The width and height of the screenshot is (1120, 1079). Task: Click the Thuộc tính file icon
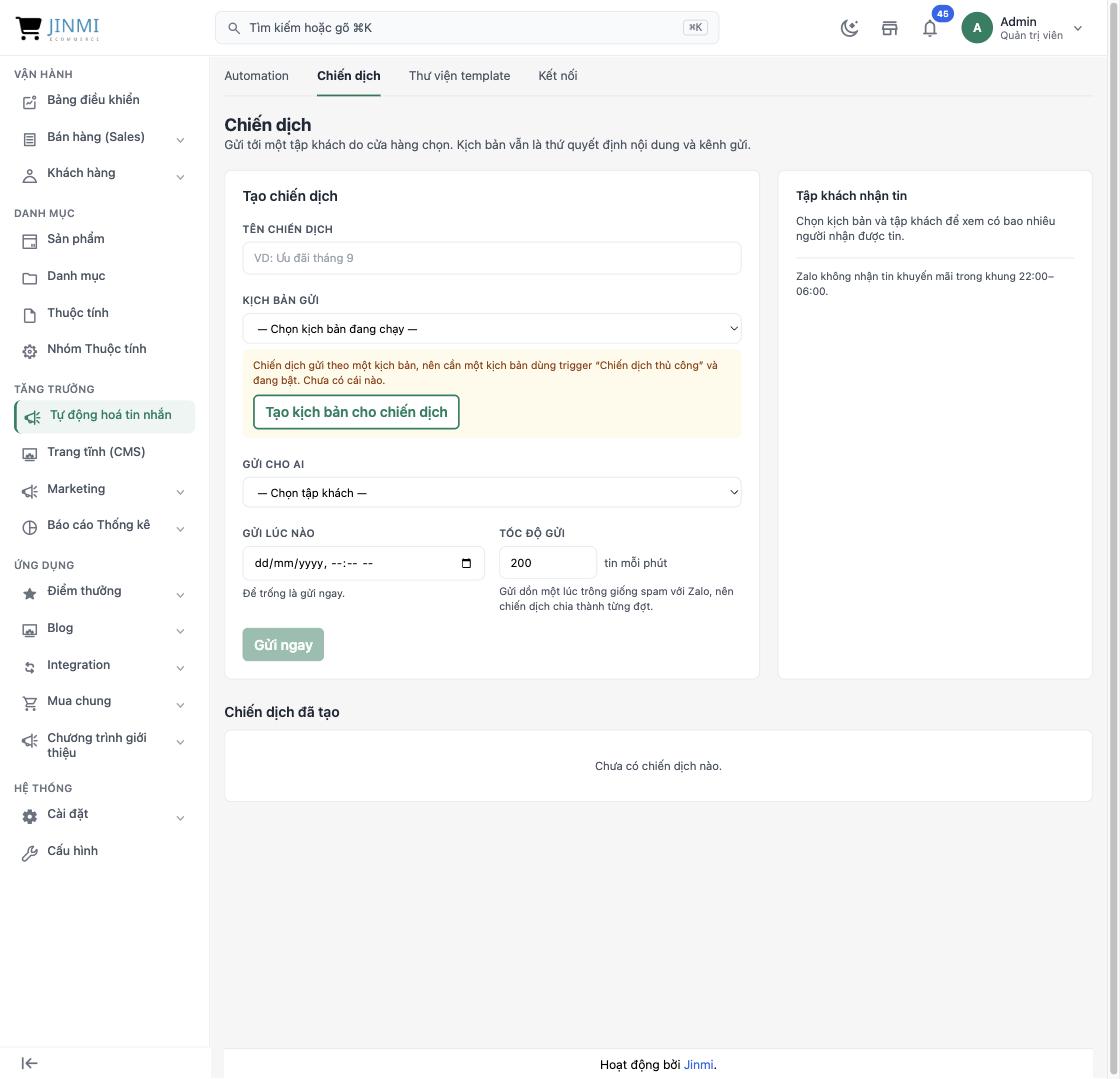(x=29, y=316)
